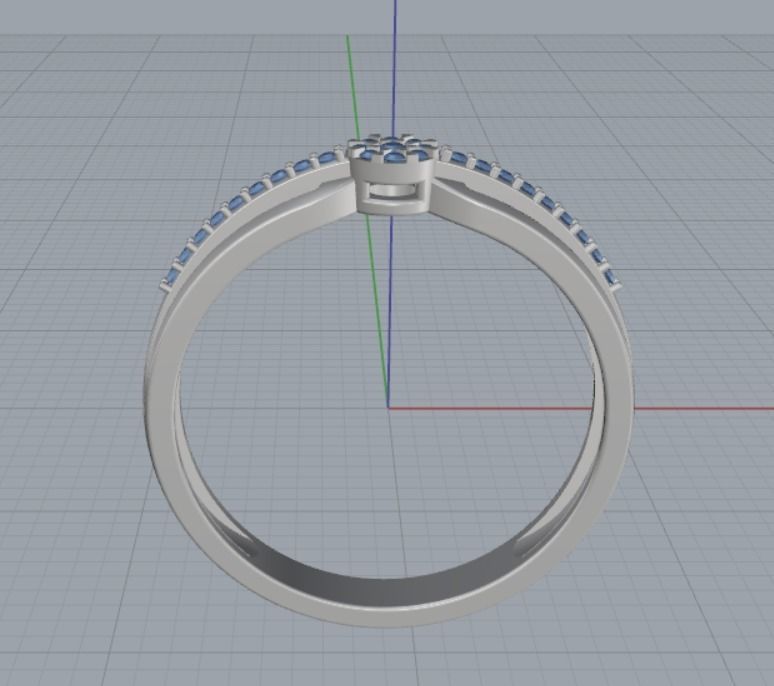Select the left row of blue pavé stones

click(x=253, y=218)
